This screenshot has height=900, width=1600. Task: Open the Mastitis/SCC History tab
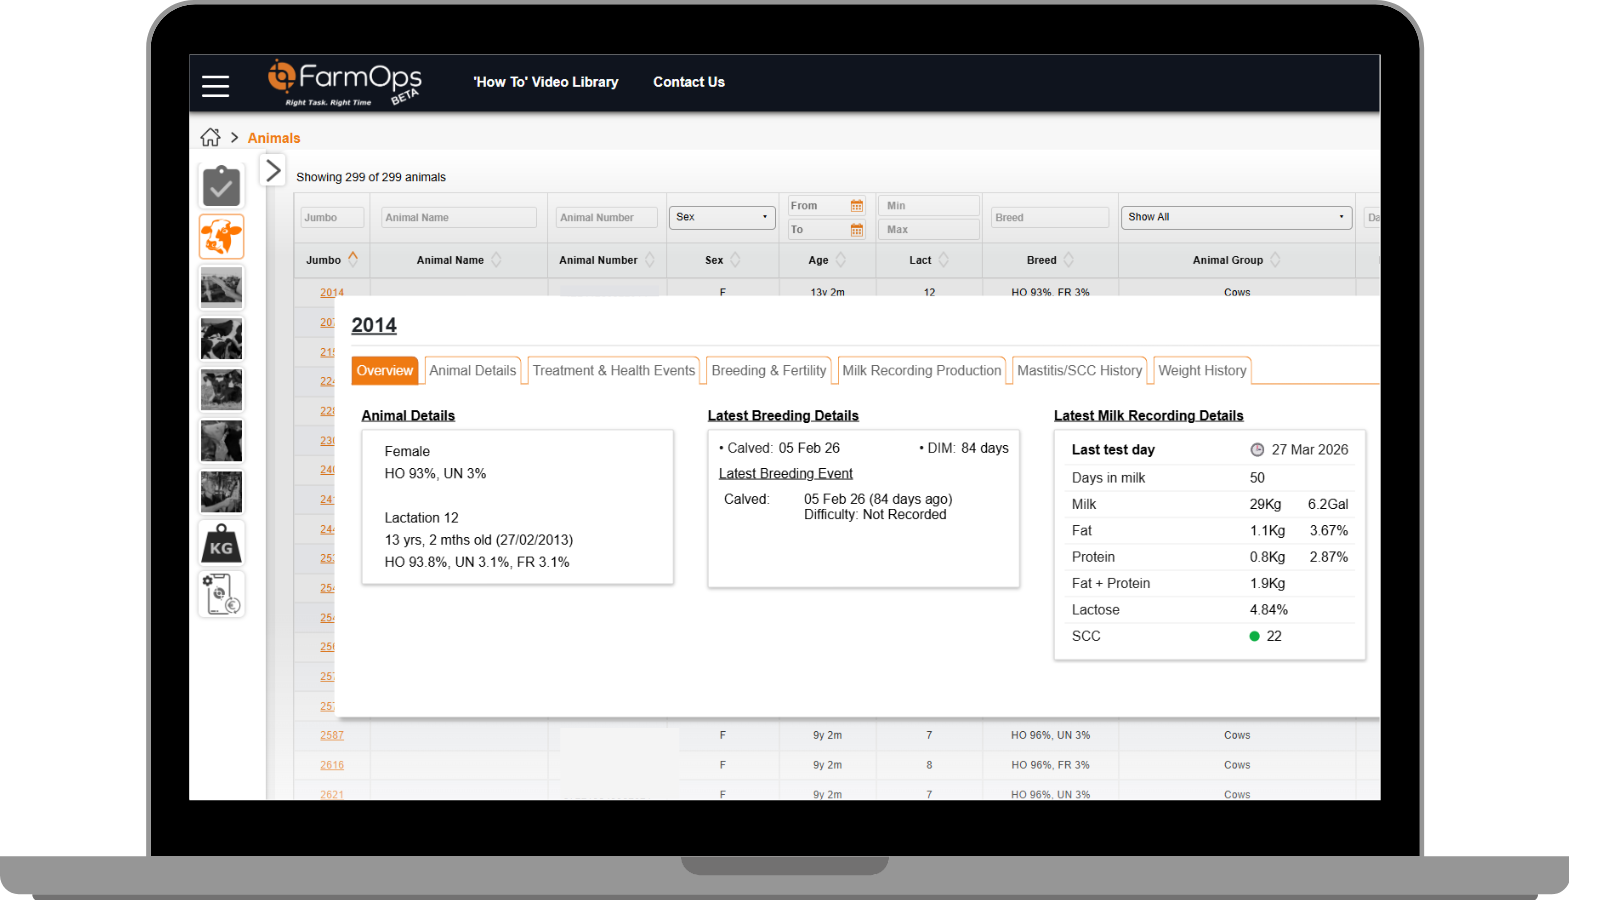pos(1080,370)
